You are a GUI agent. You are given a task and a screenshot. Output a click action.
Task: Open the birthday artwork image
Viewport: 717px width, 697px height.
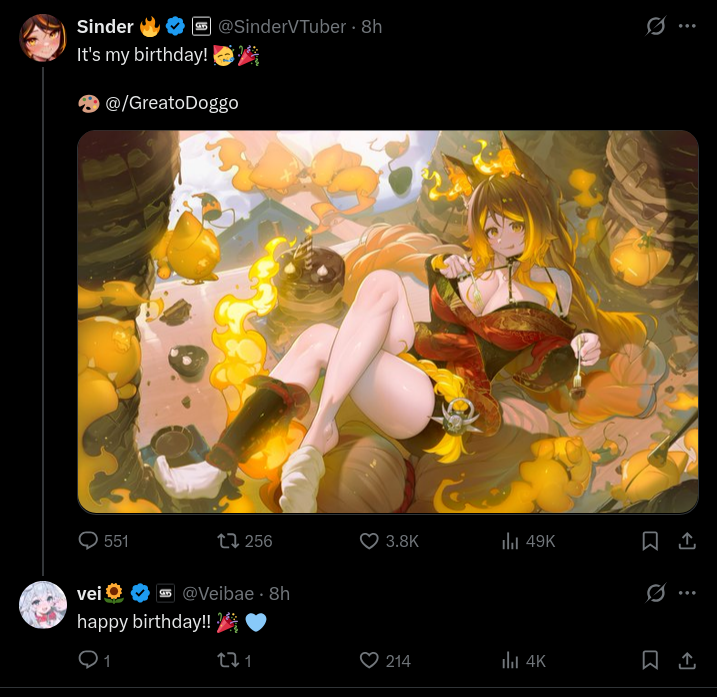pyautogui.click(x=388, y=322)
